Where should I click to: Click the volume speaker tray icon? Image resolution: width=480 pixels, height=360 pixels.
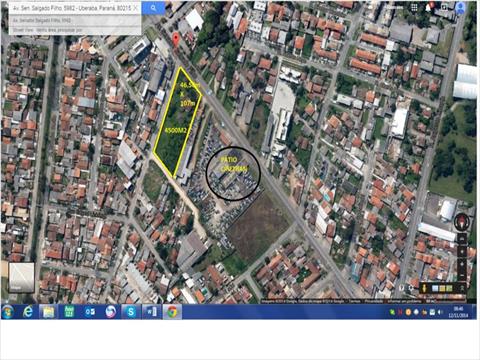(x=440, y=312)
